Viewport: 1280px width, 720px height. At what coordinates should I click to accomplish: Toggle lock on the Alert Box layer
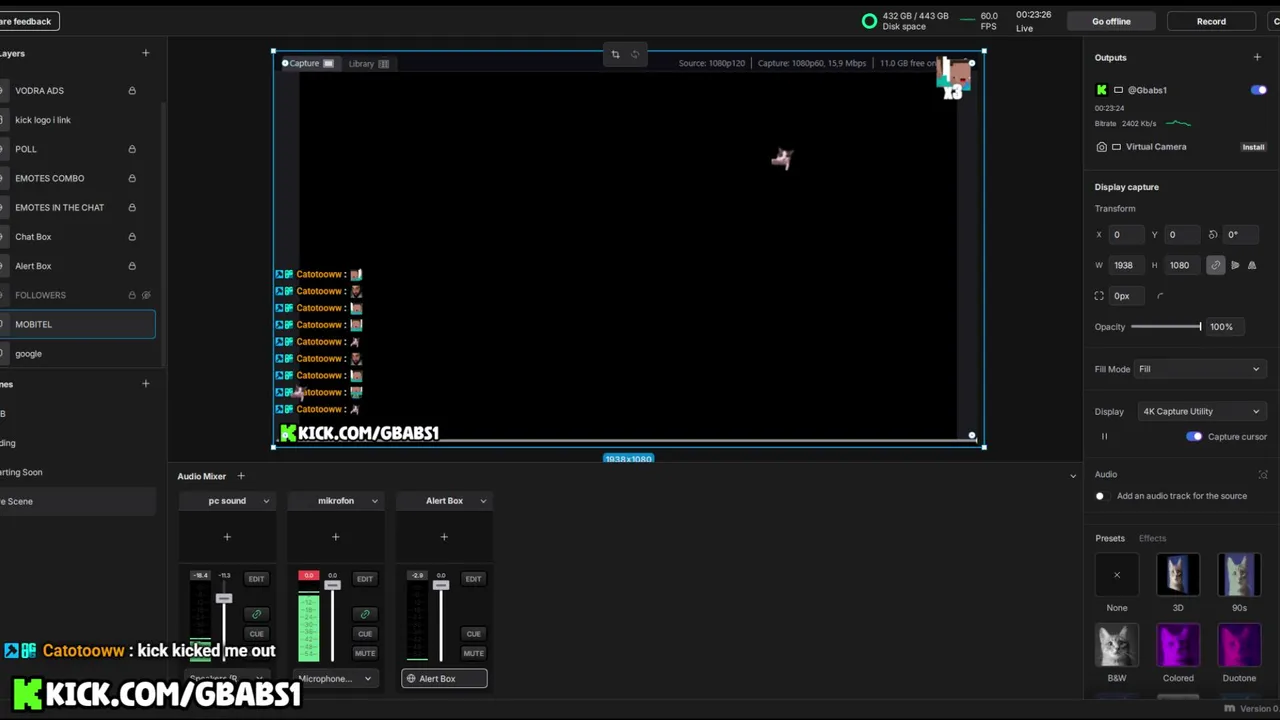click(x=132, y=266)
